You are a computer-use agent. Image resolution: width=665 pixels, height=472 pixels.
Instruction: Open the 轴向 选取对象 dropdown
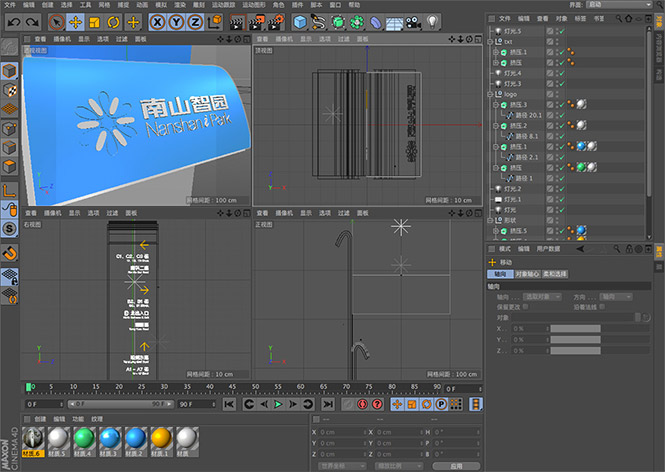(x=542, y=297)
